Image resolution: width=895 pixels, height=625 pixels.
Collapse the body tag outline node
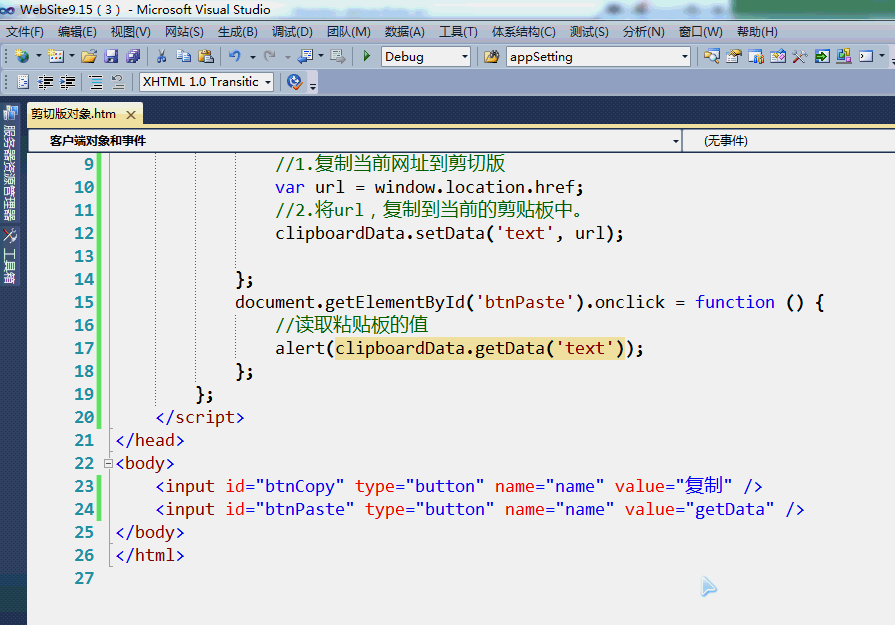(108, 464)
